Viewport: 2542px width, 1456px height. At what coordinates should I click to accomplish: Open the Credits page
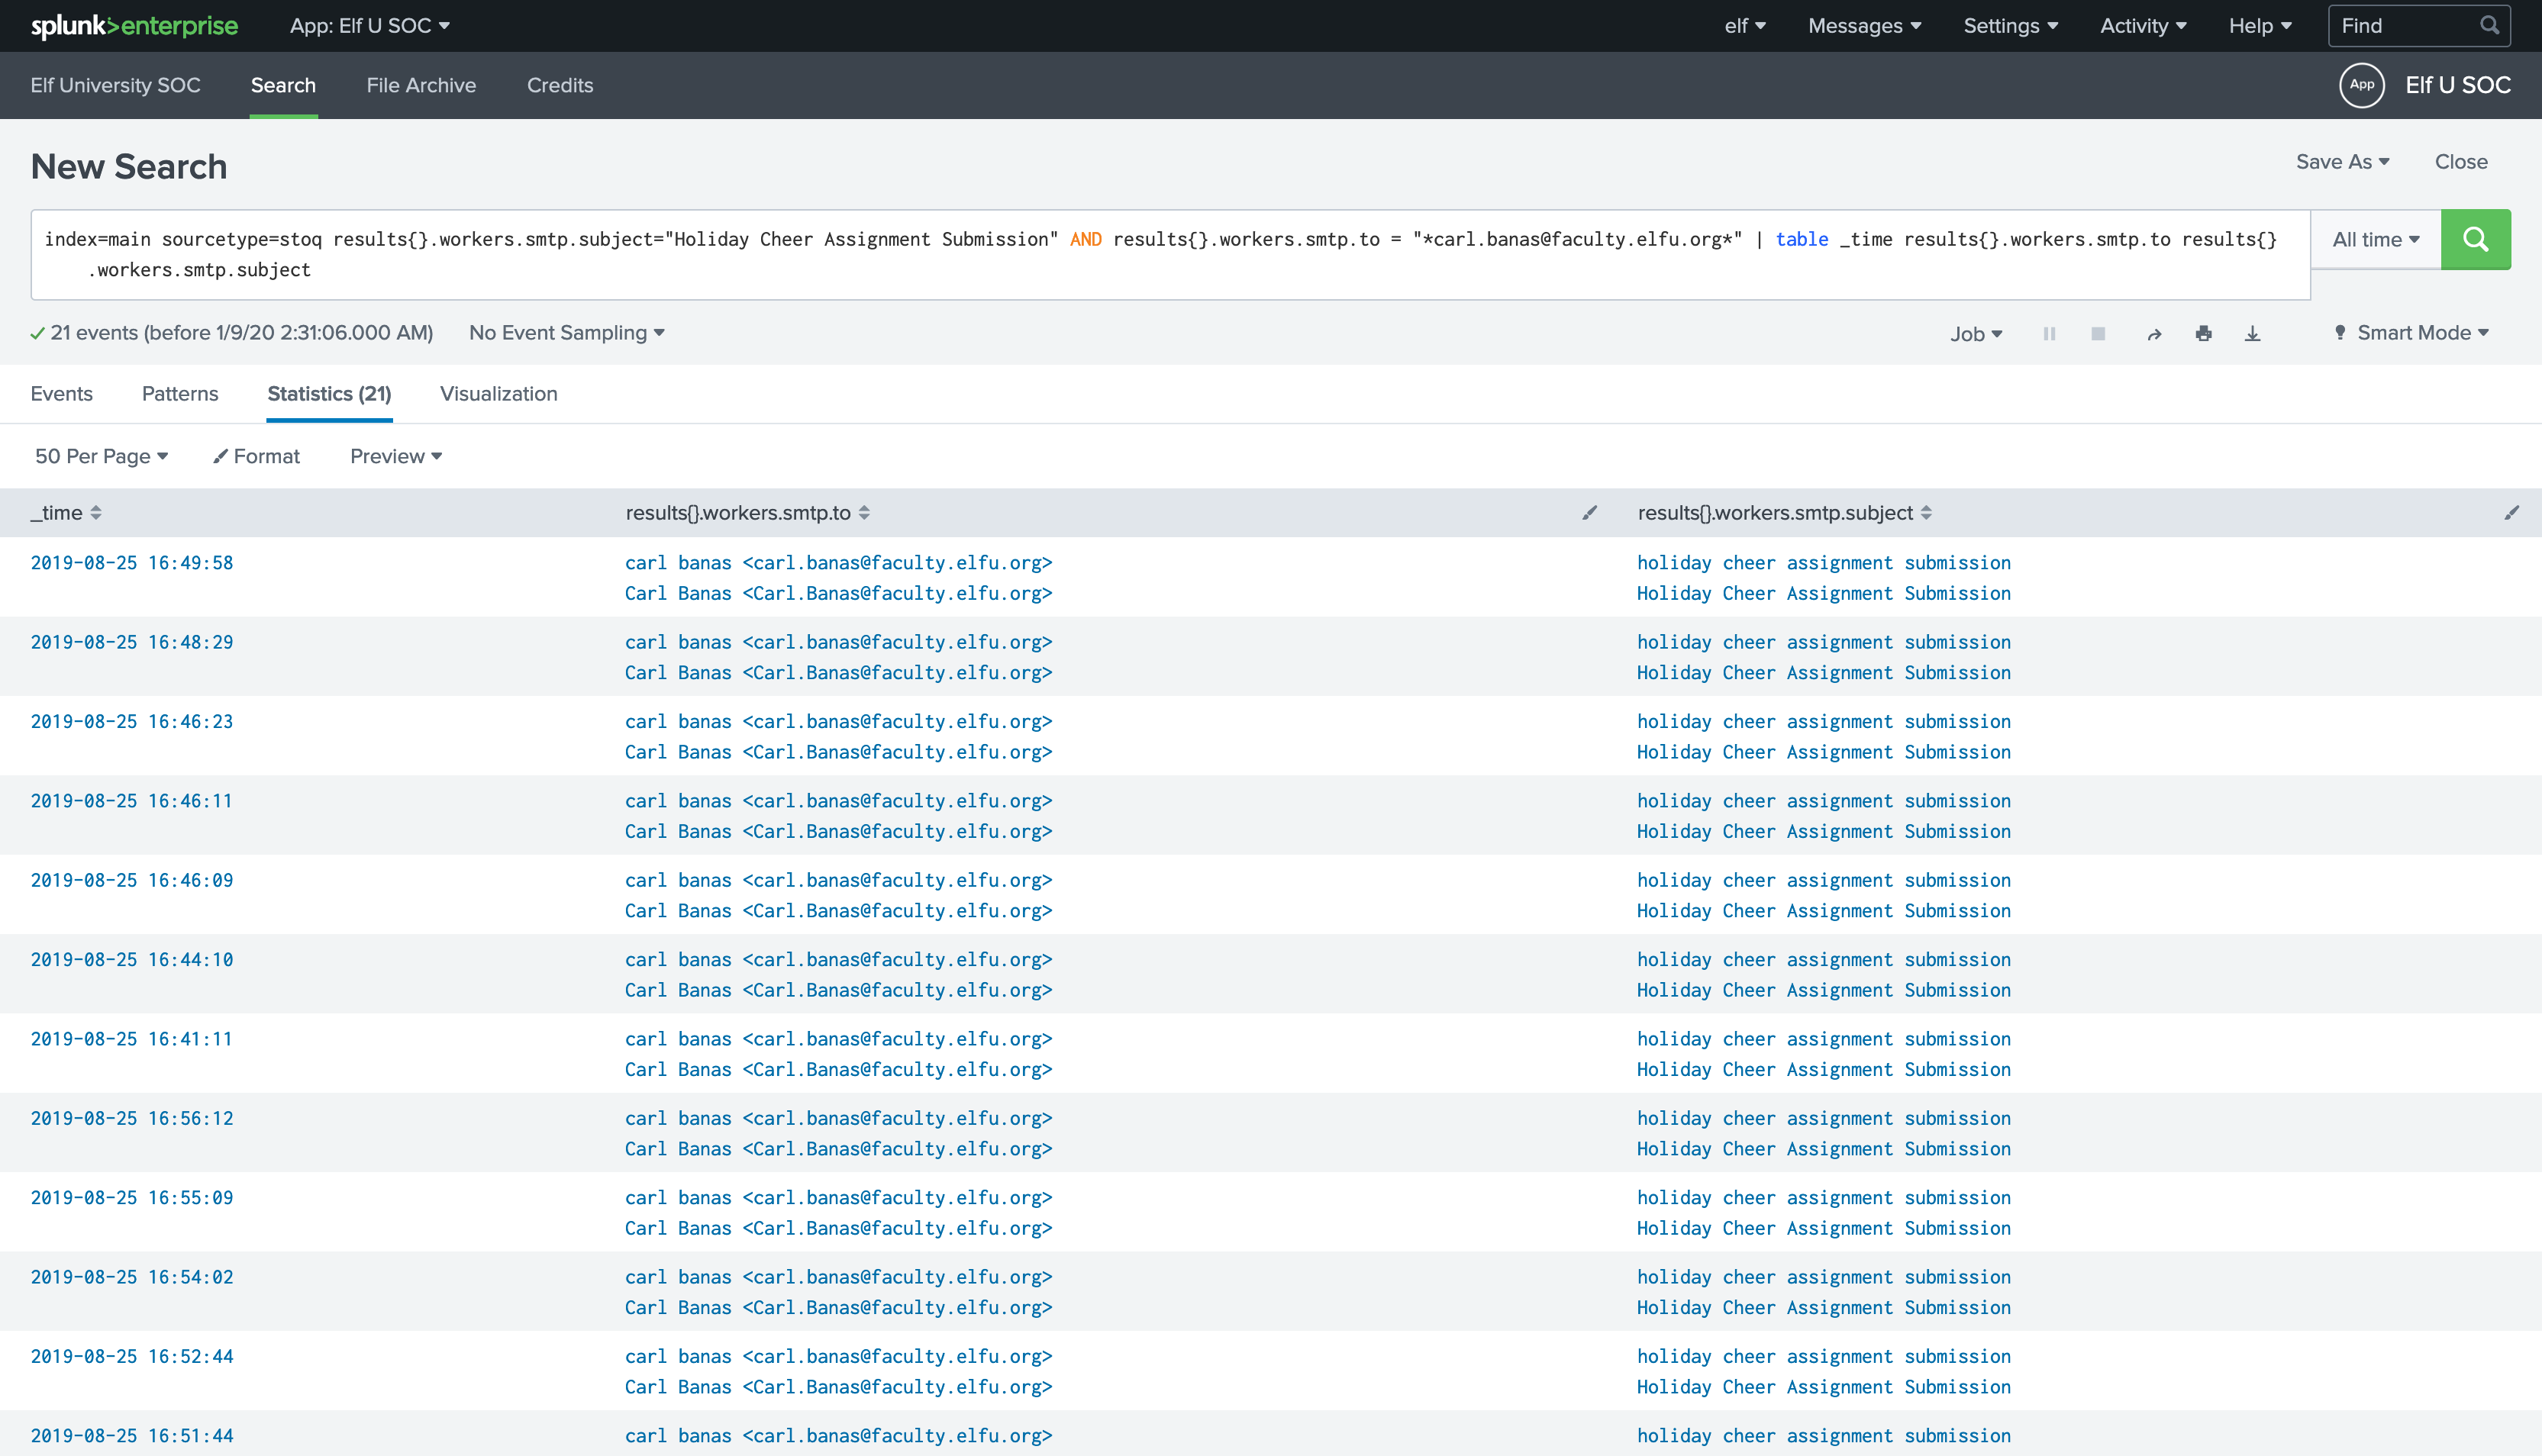[x=560, y=85]
